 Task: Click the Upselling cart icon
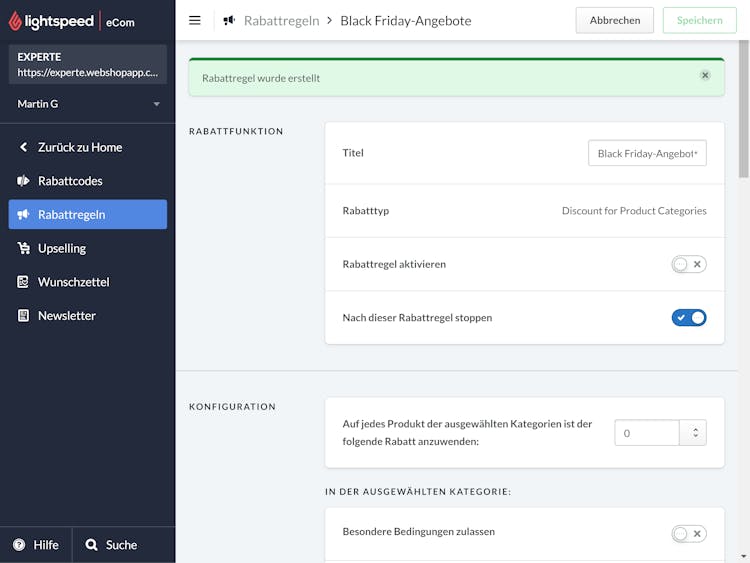(23, 248)
